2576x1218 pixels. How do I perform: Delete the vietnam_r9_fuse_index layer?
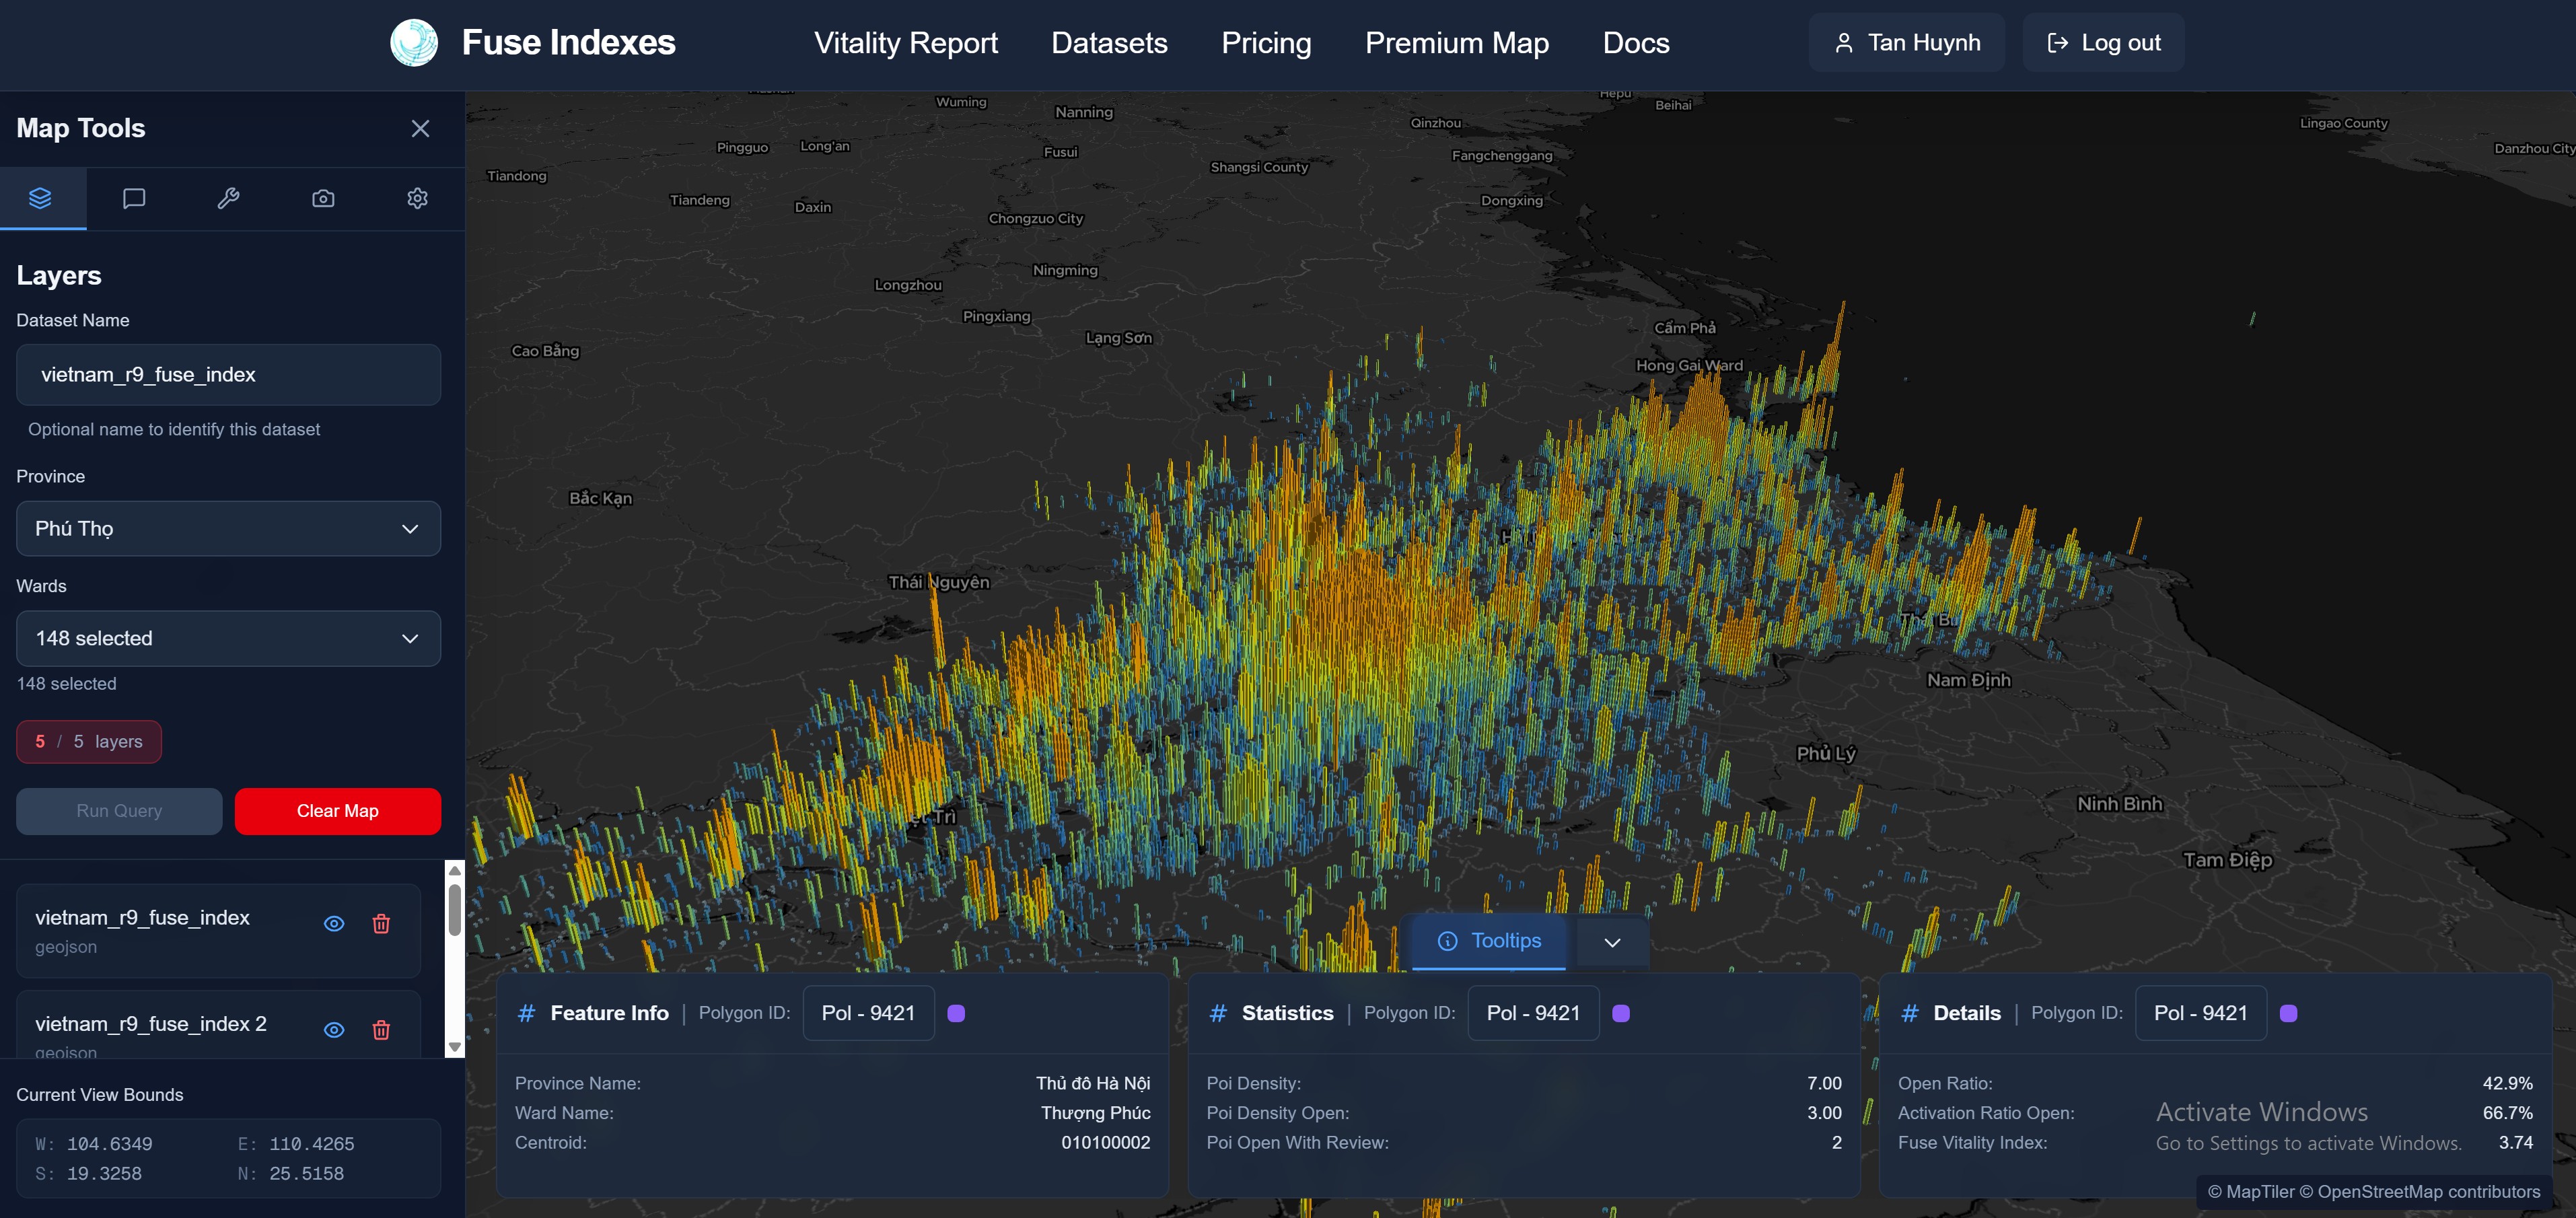point(381,923)
